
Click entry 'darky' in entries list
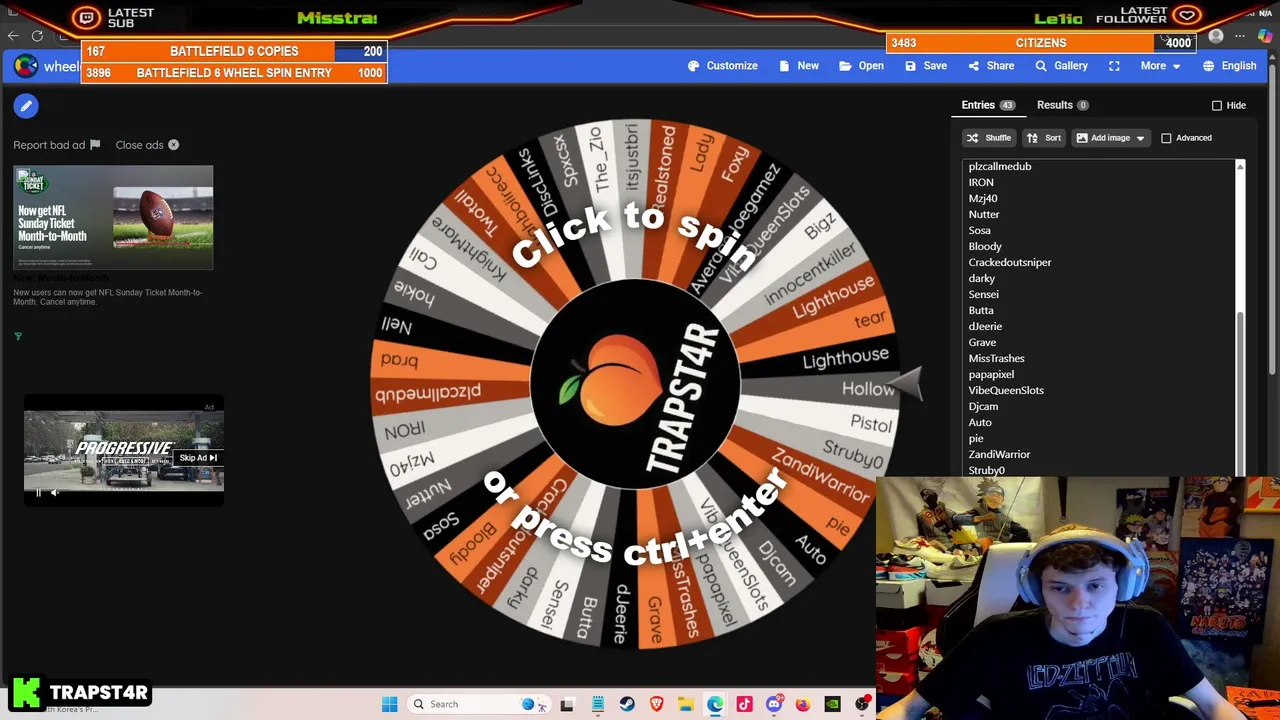coord(982,278)
